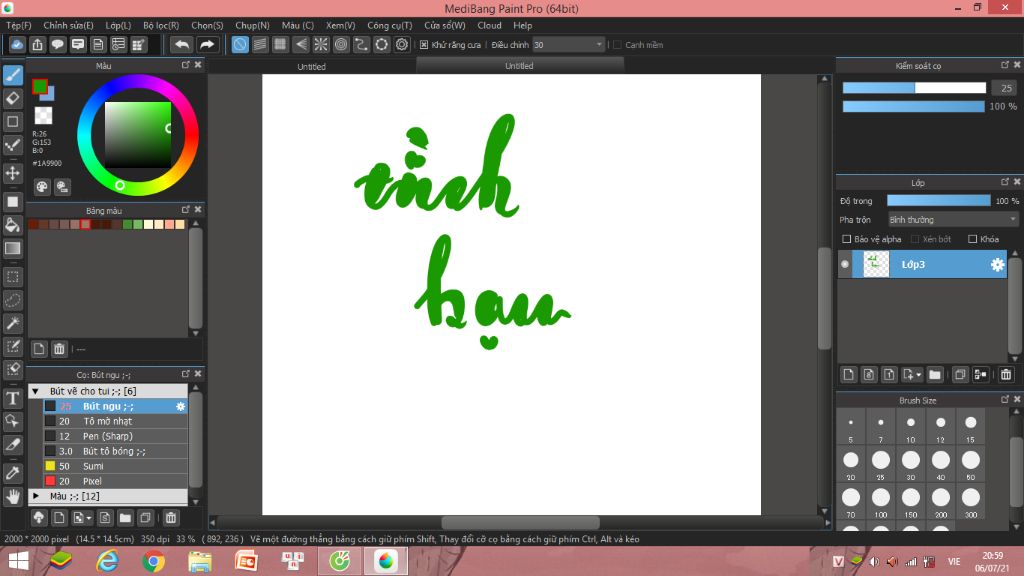Enable Xén bớt checkbox
Viewport: 1024px width, 576px height.
[915, 239]
